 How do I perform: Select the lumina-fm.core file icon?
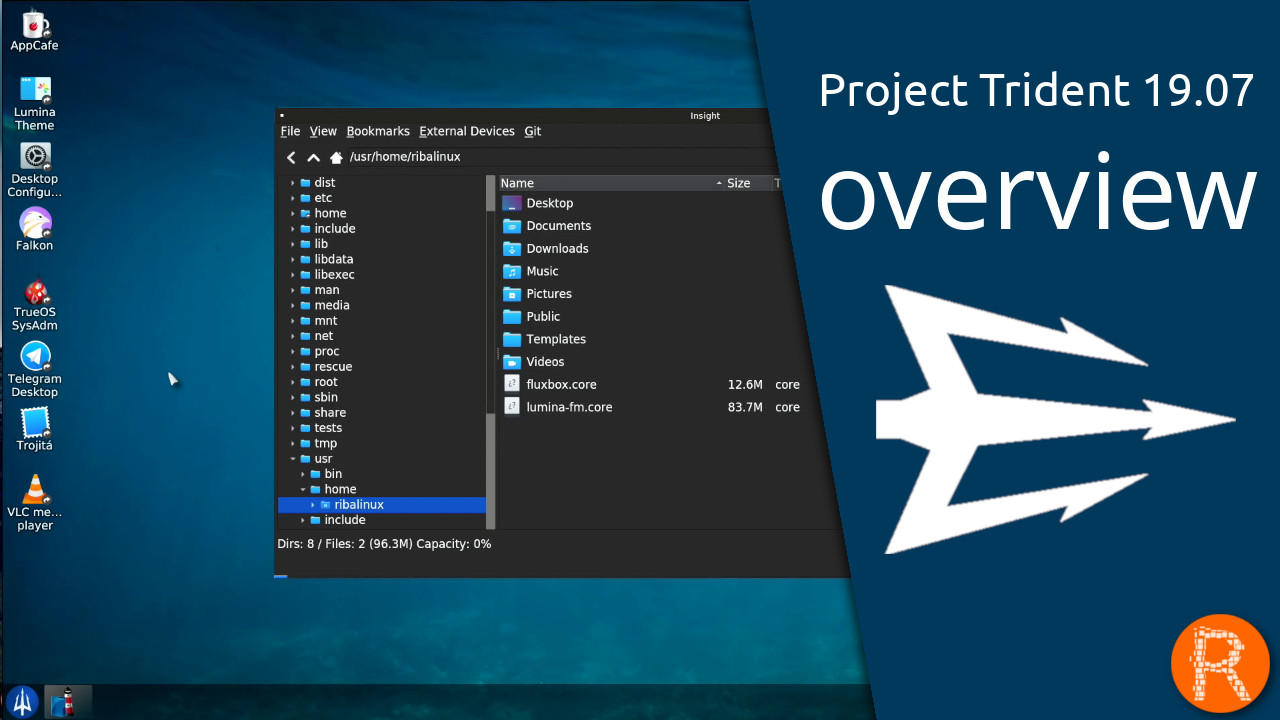[x=512, y=407]
